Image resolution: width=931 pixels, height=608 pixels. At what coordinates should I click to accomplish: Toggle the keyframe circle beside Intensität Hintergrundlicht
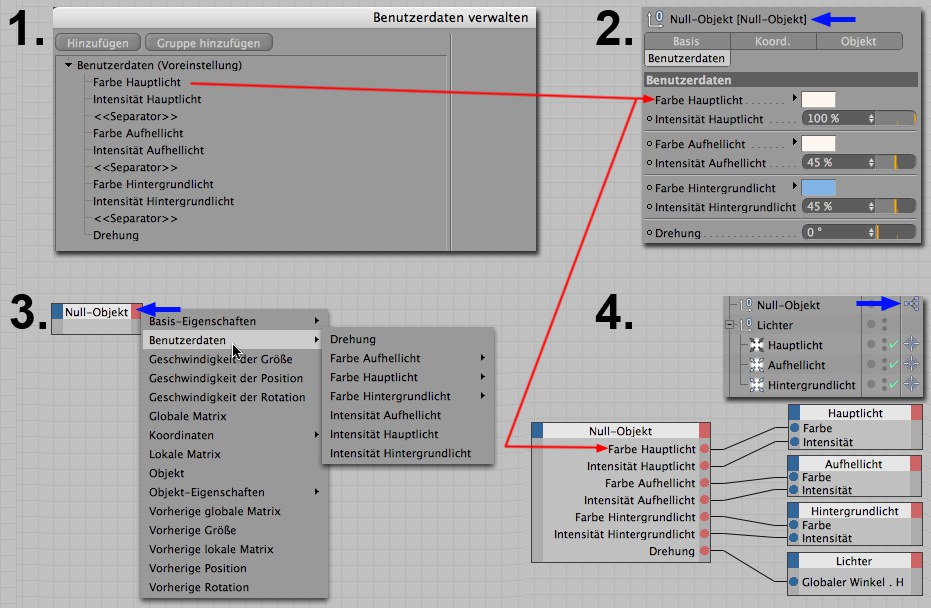[x=650, y=207]
